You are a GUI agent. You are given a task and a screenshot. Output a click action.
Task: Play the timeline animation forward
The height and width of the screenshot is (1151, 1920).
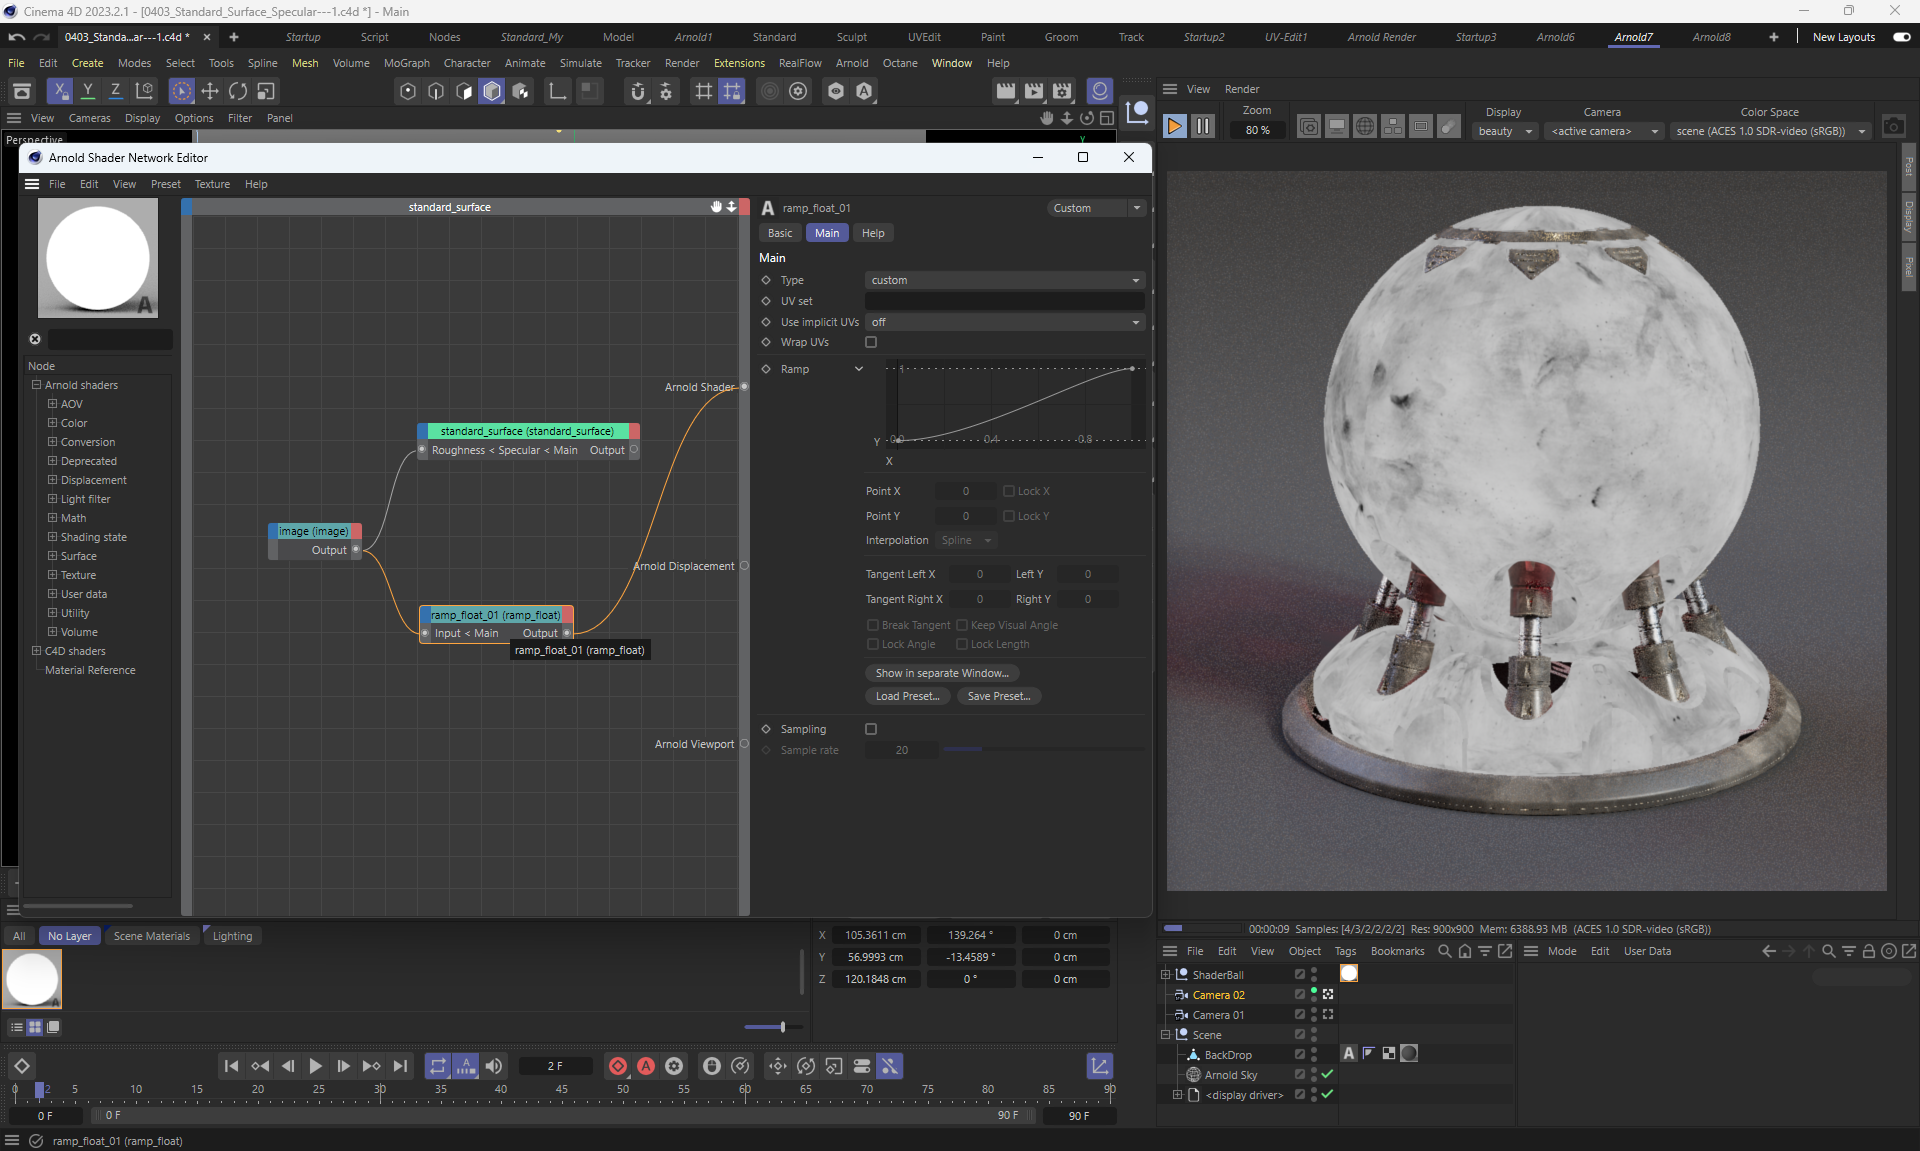pos(315,1066)
